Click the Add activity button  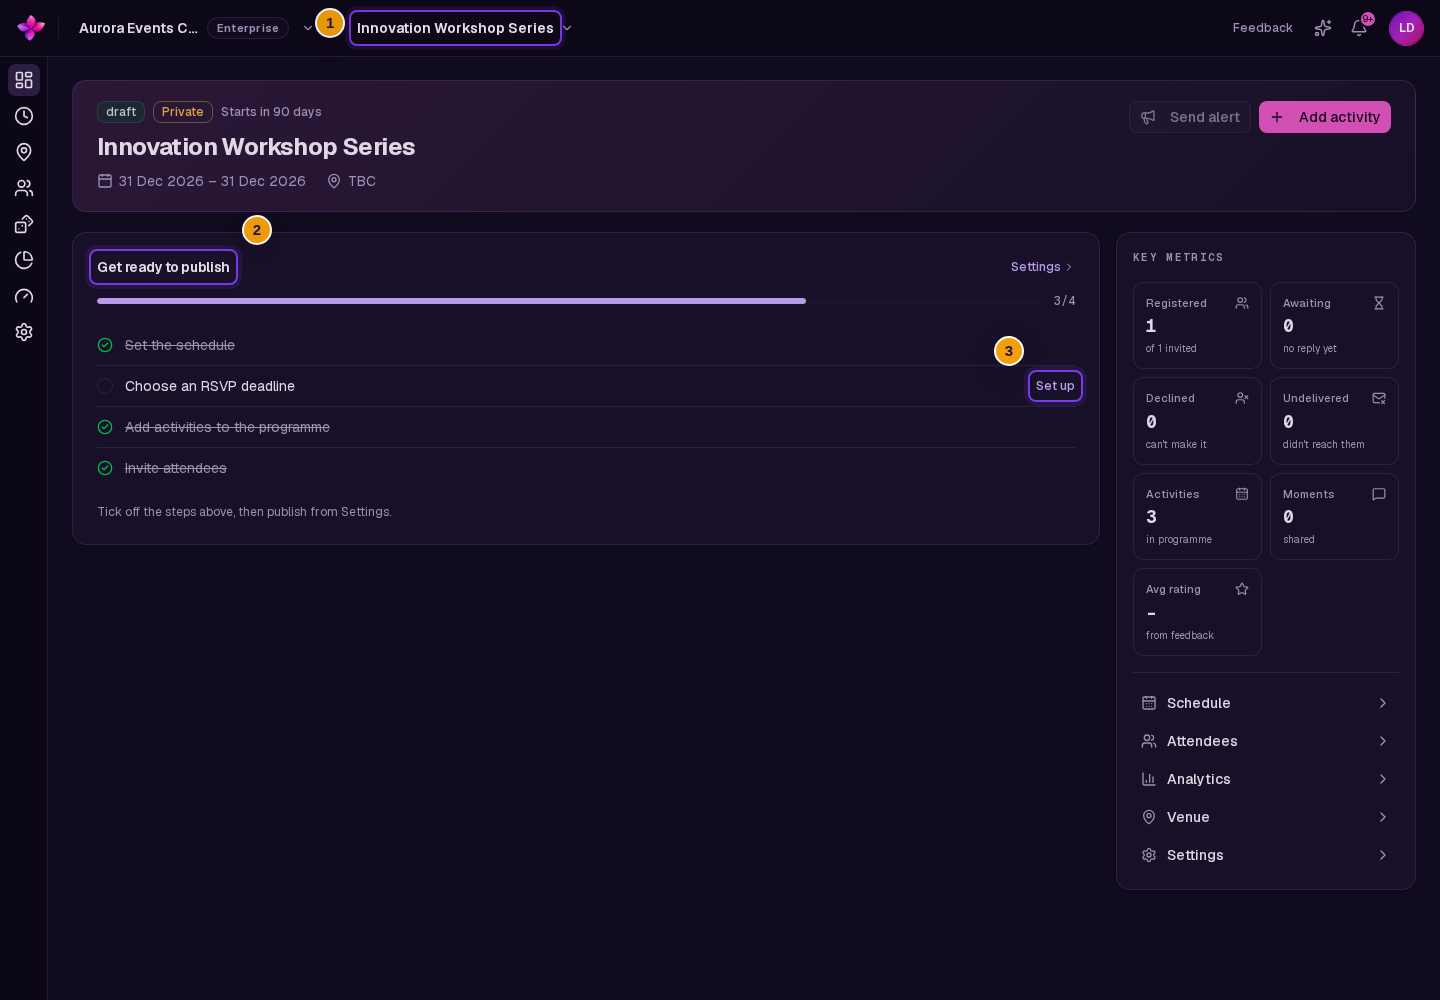1325,117
